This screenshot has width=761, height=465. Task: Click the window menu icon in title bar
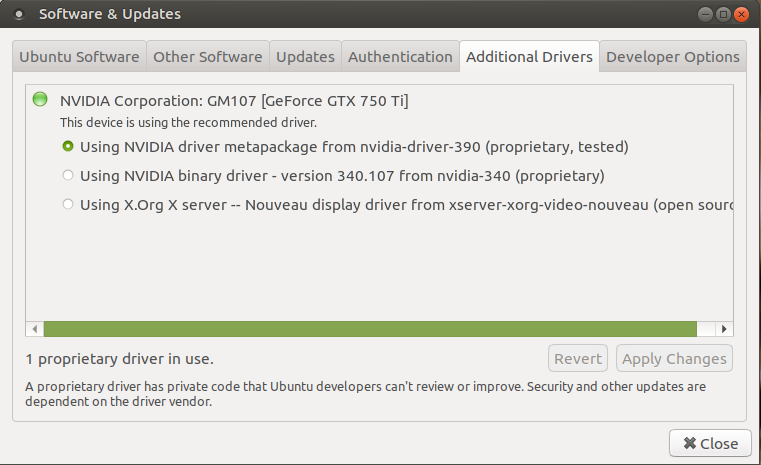19,14
